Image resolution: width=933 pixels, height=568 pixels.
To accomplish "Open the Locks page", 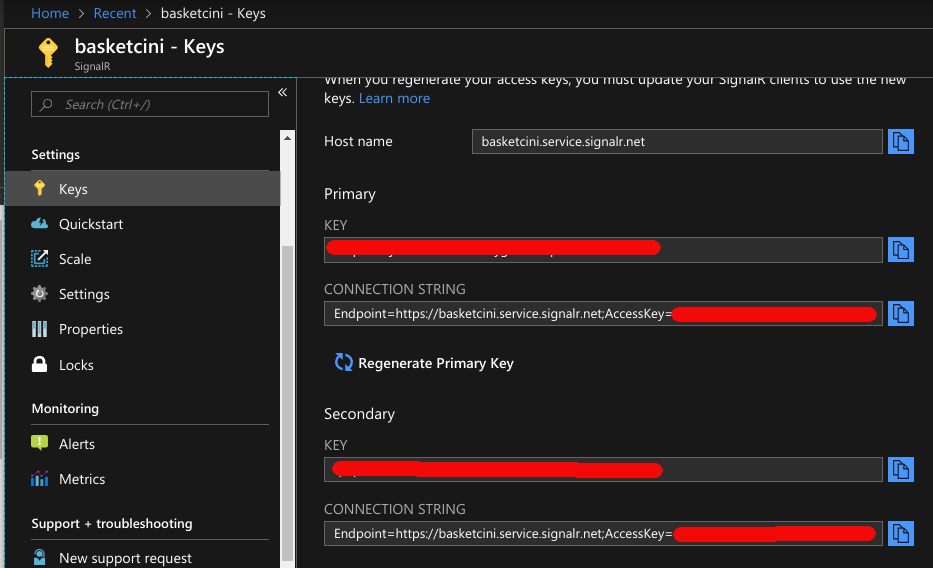I will click(x=76, y=365).
